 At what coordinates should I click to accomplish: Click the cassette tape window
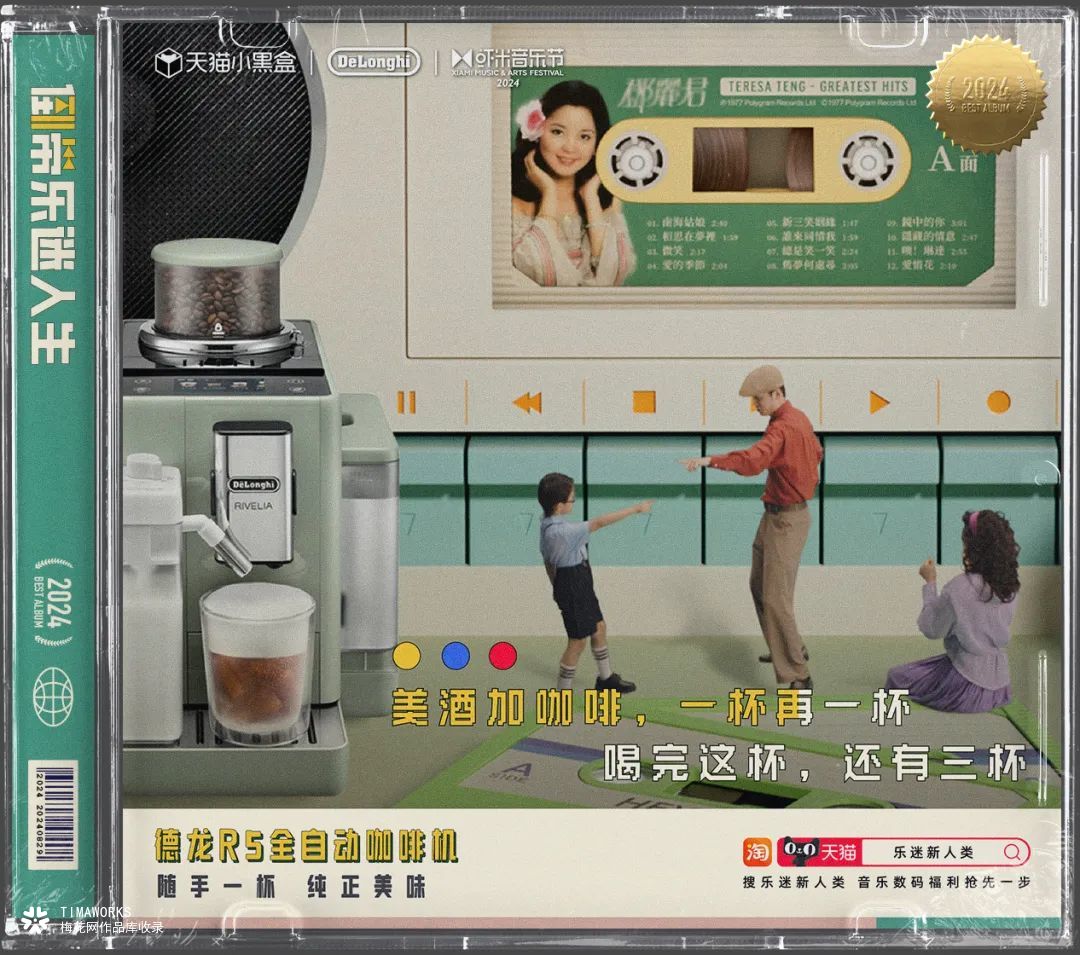[x=752, y=160]
